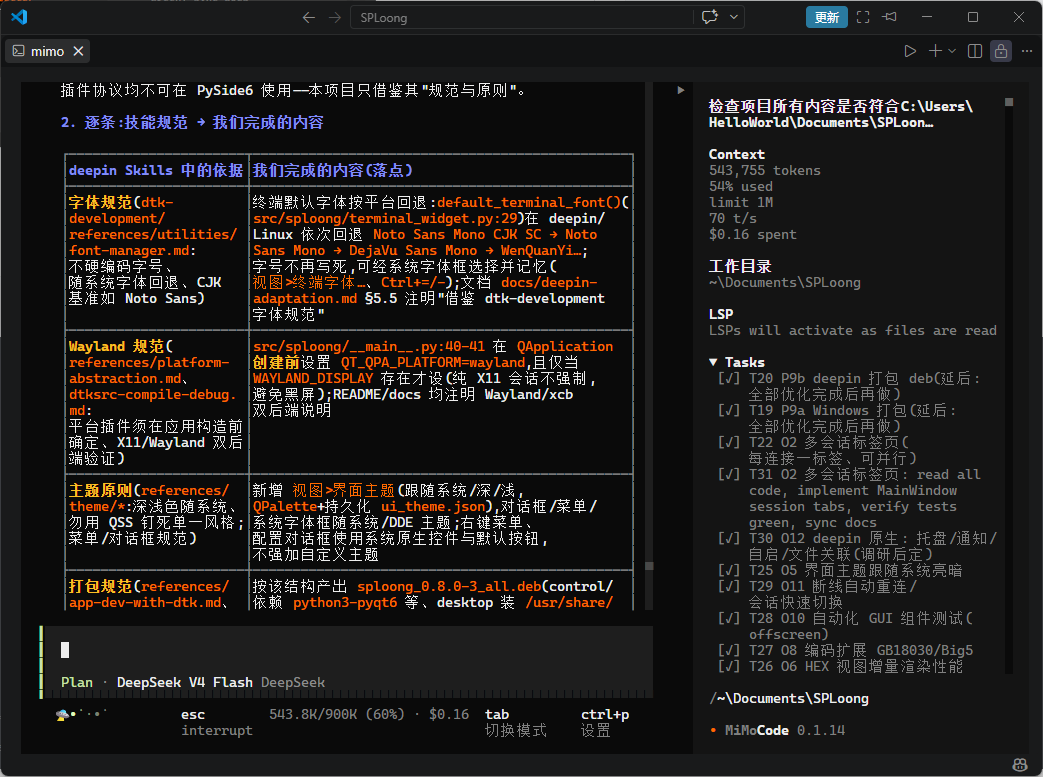Switch to the mimo tab
The image size is (1043, 777).
pos(48,51)
